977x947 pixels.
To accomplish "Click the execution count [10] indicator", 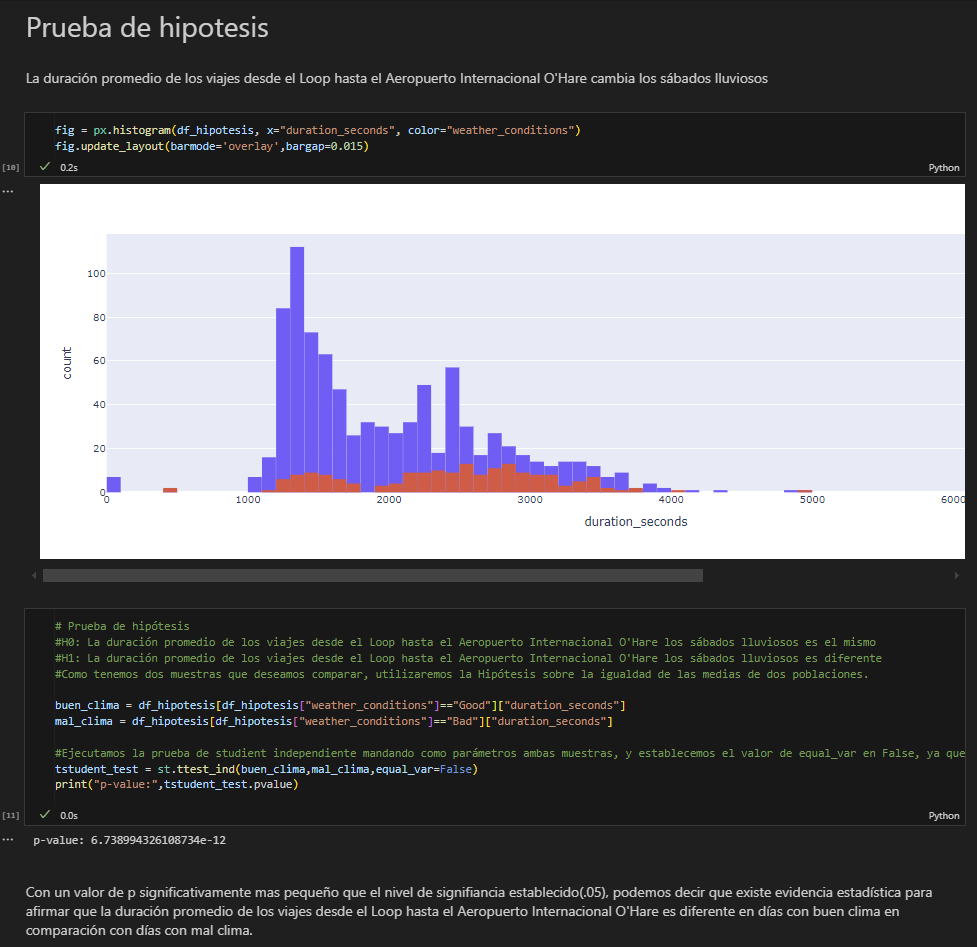I will pos(11,167).
